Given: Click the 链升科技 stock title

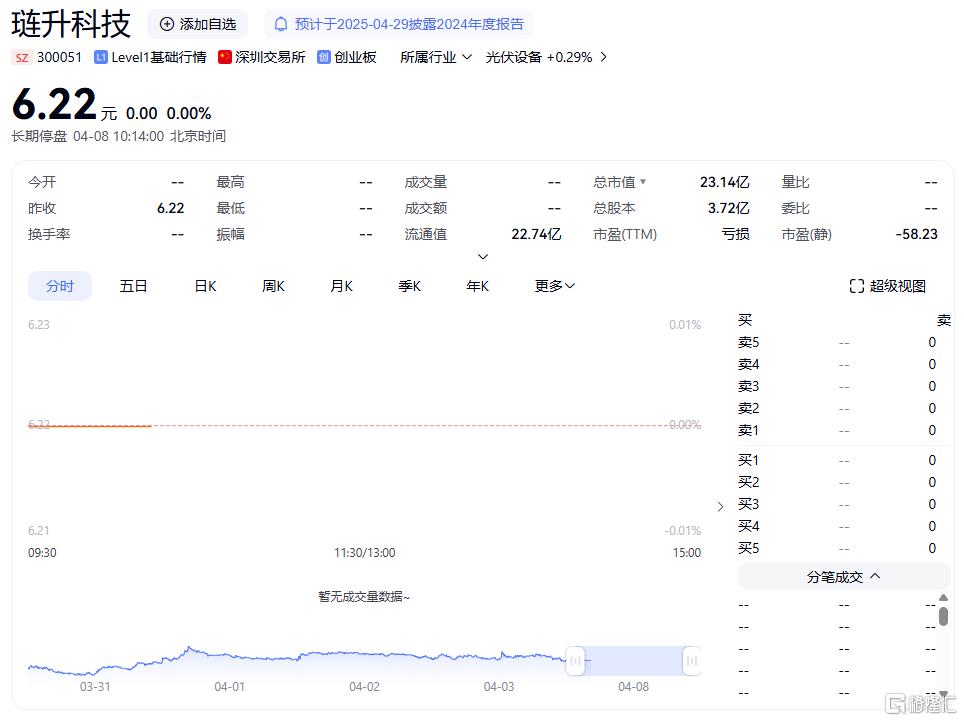Looking at the screenshot, I should pyautogui.click(x=71, y=25).
